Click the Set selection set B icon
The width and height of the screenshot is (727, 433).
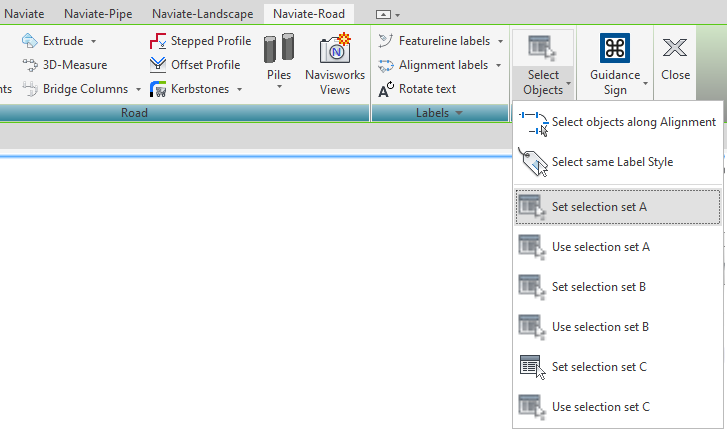532,287
